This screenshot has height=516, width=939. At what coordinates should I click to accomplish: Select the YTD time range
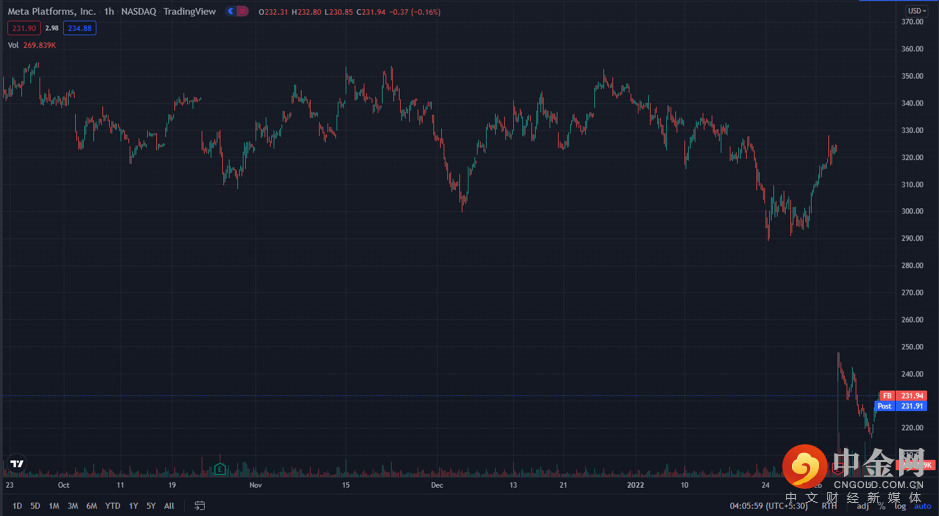pyautogui.click(x=113, y=506)
